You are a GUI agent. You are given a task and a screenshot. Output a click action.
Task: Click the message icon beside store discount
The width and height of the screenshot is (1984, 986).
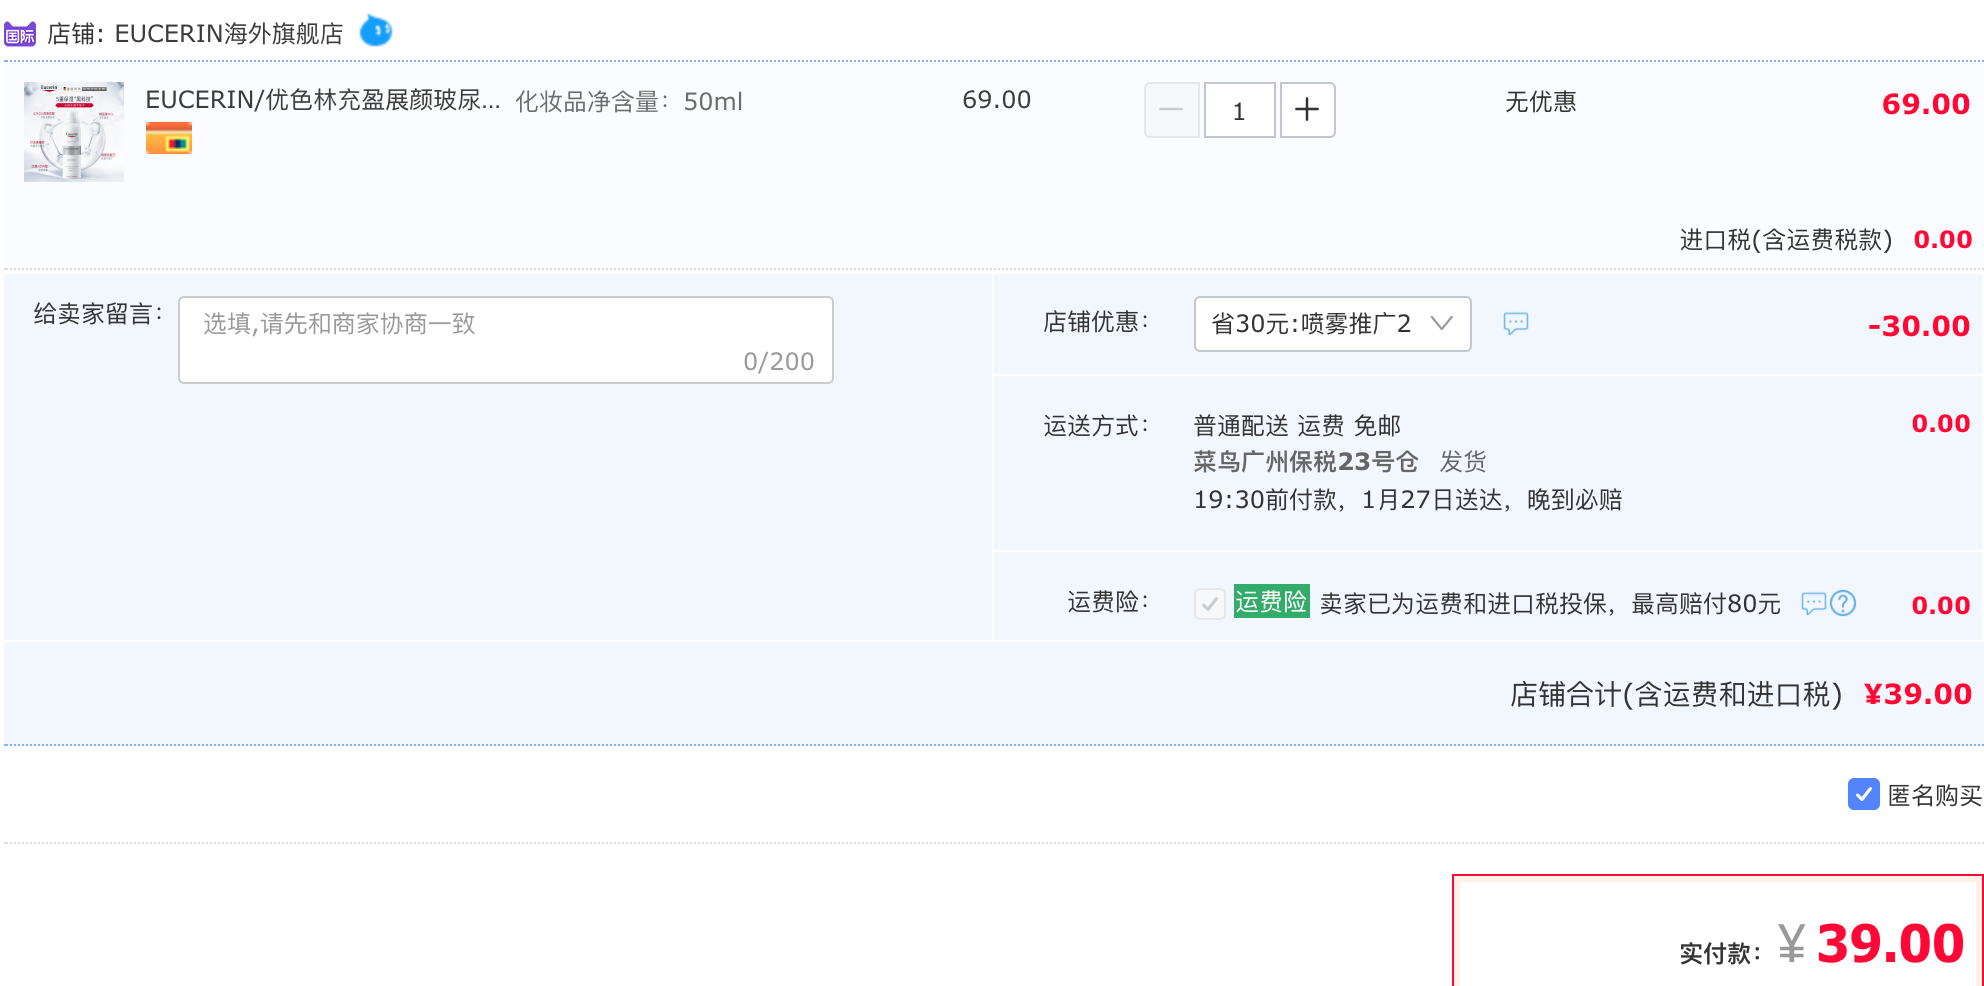click(x=1516, y=323)
